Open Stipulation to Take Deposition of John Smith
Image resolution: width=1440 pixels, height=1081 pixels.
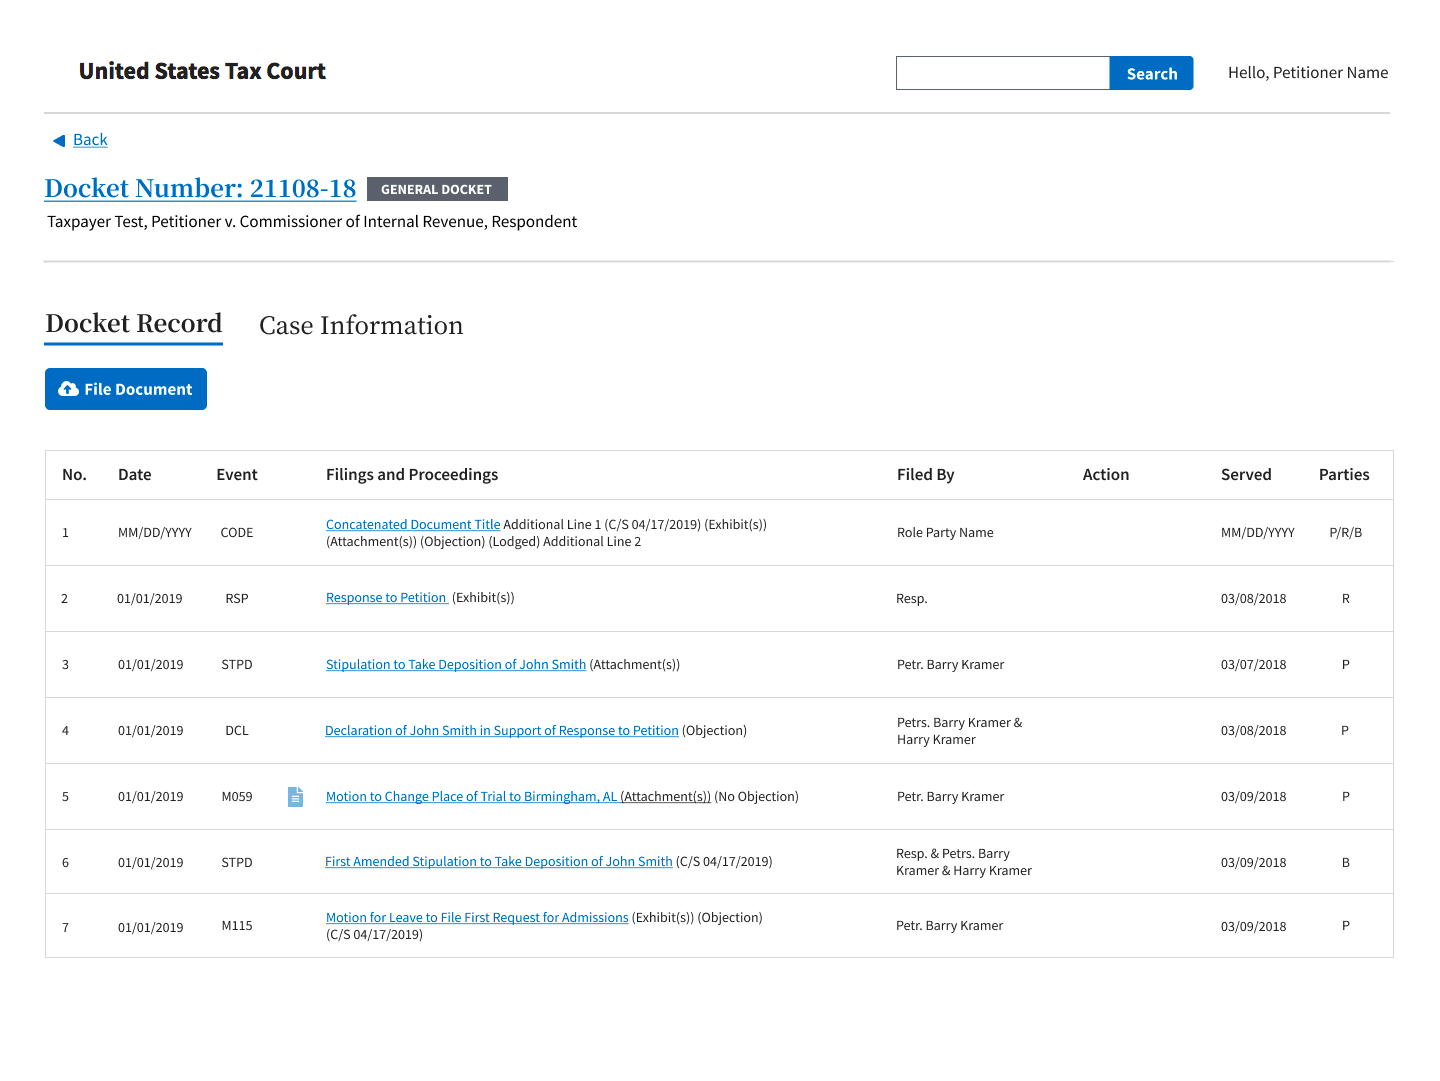click(456, 665)
